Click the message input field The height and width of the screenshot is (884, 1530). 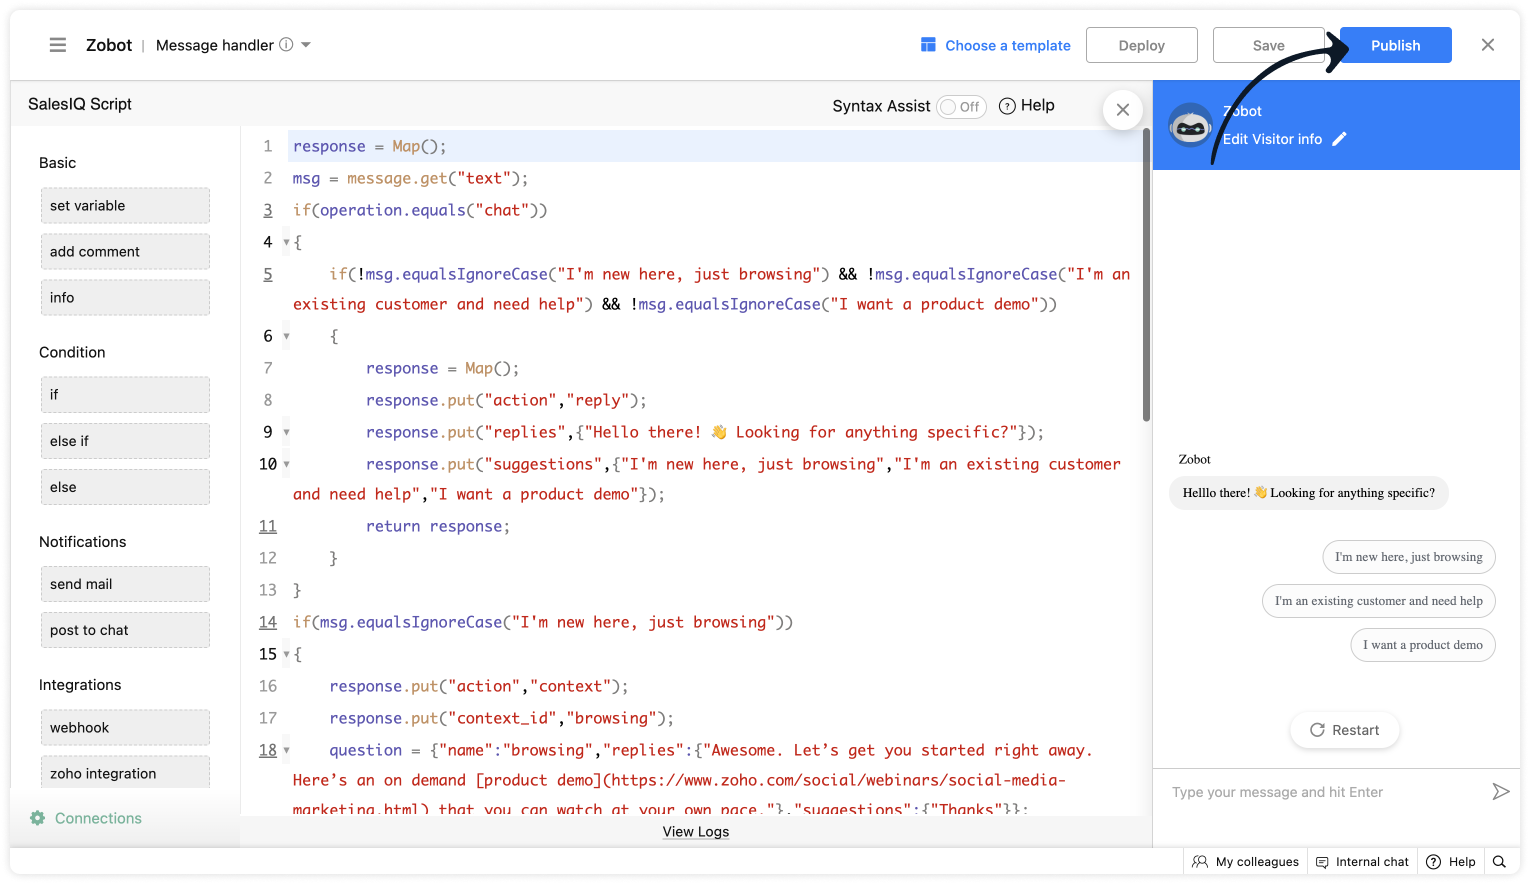coord(1325,792)
